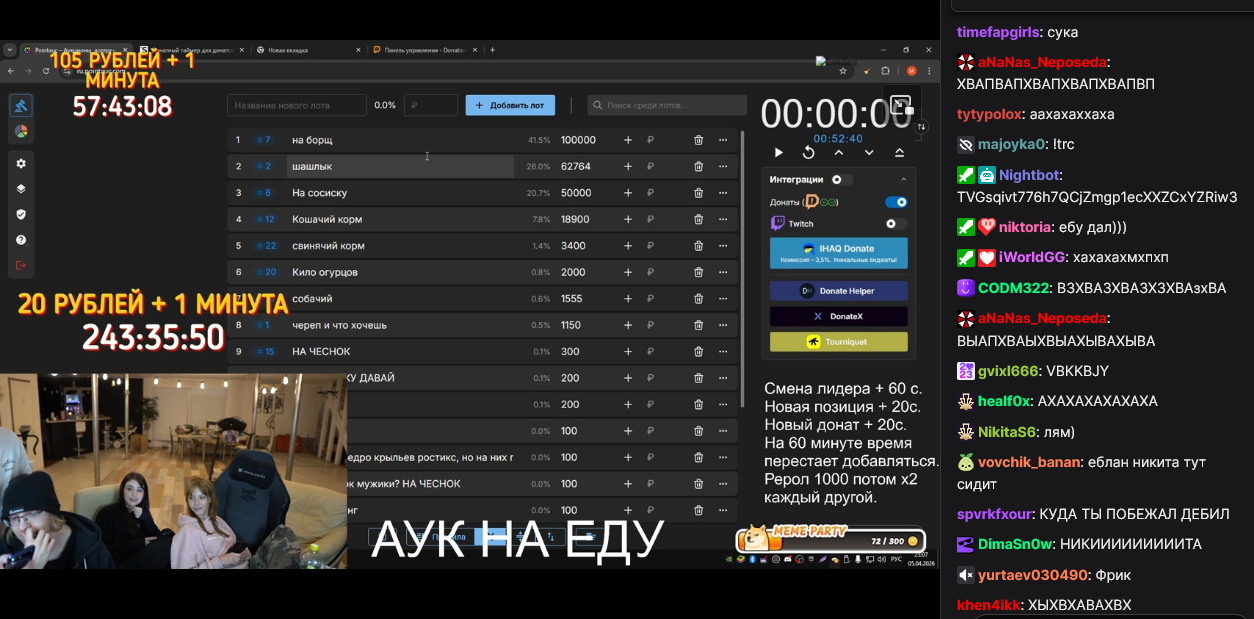The height and width of the screenshot is (619, 1254).
Task: Open three-dot menu for 'На сосиску'
Action: click(x=723, y=193)
